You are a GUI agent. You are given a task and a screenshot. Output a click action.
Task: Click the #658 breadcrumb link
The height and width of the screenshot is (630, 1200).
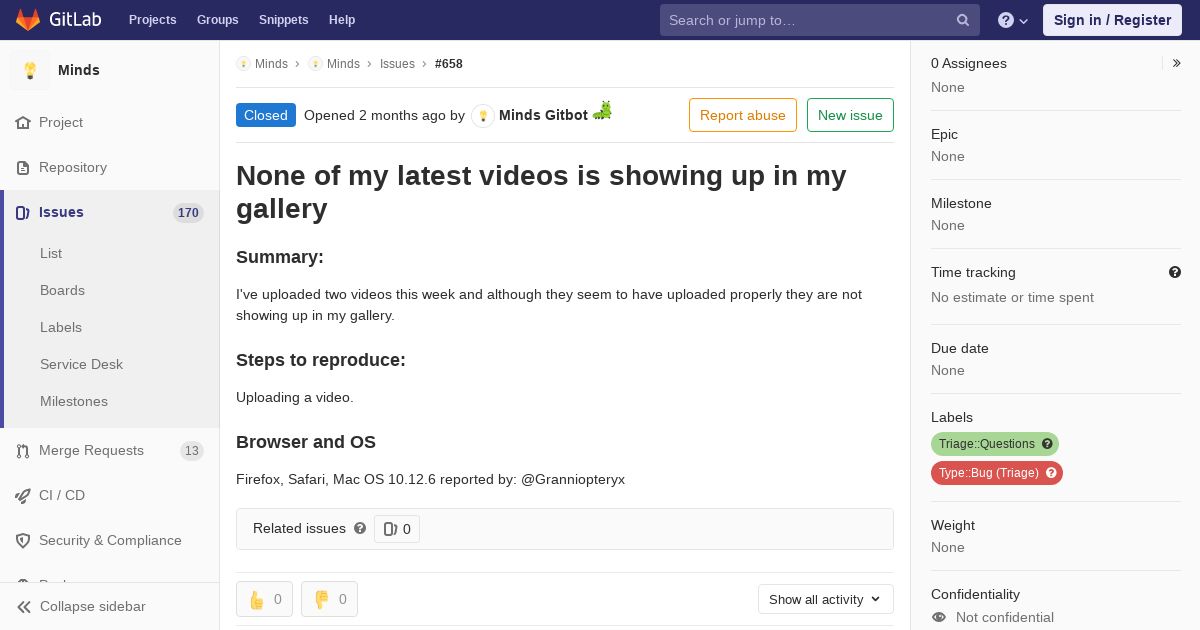(449, 63)
